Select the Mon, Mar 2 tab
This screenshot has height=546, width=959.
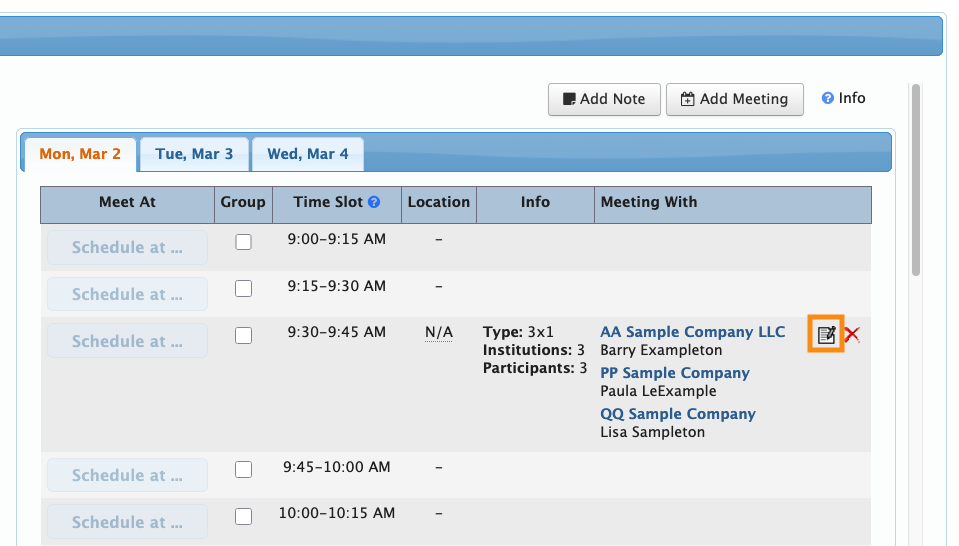80,154
